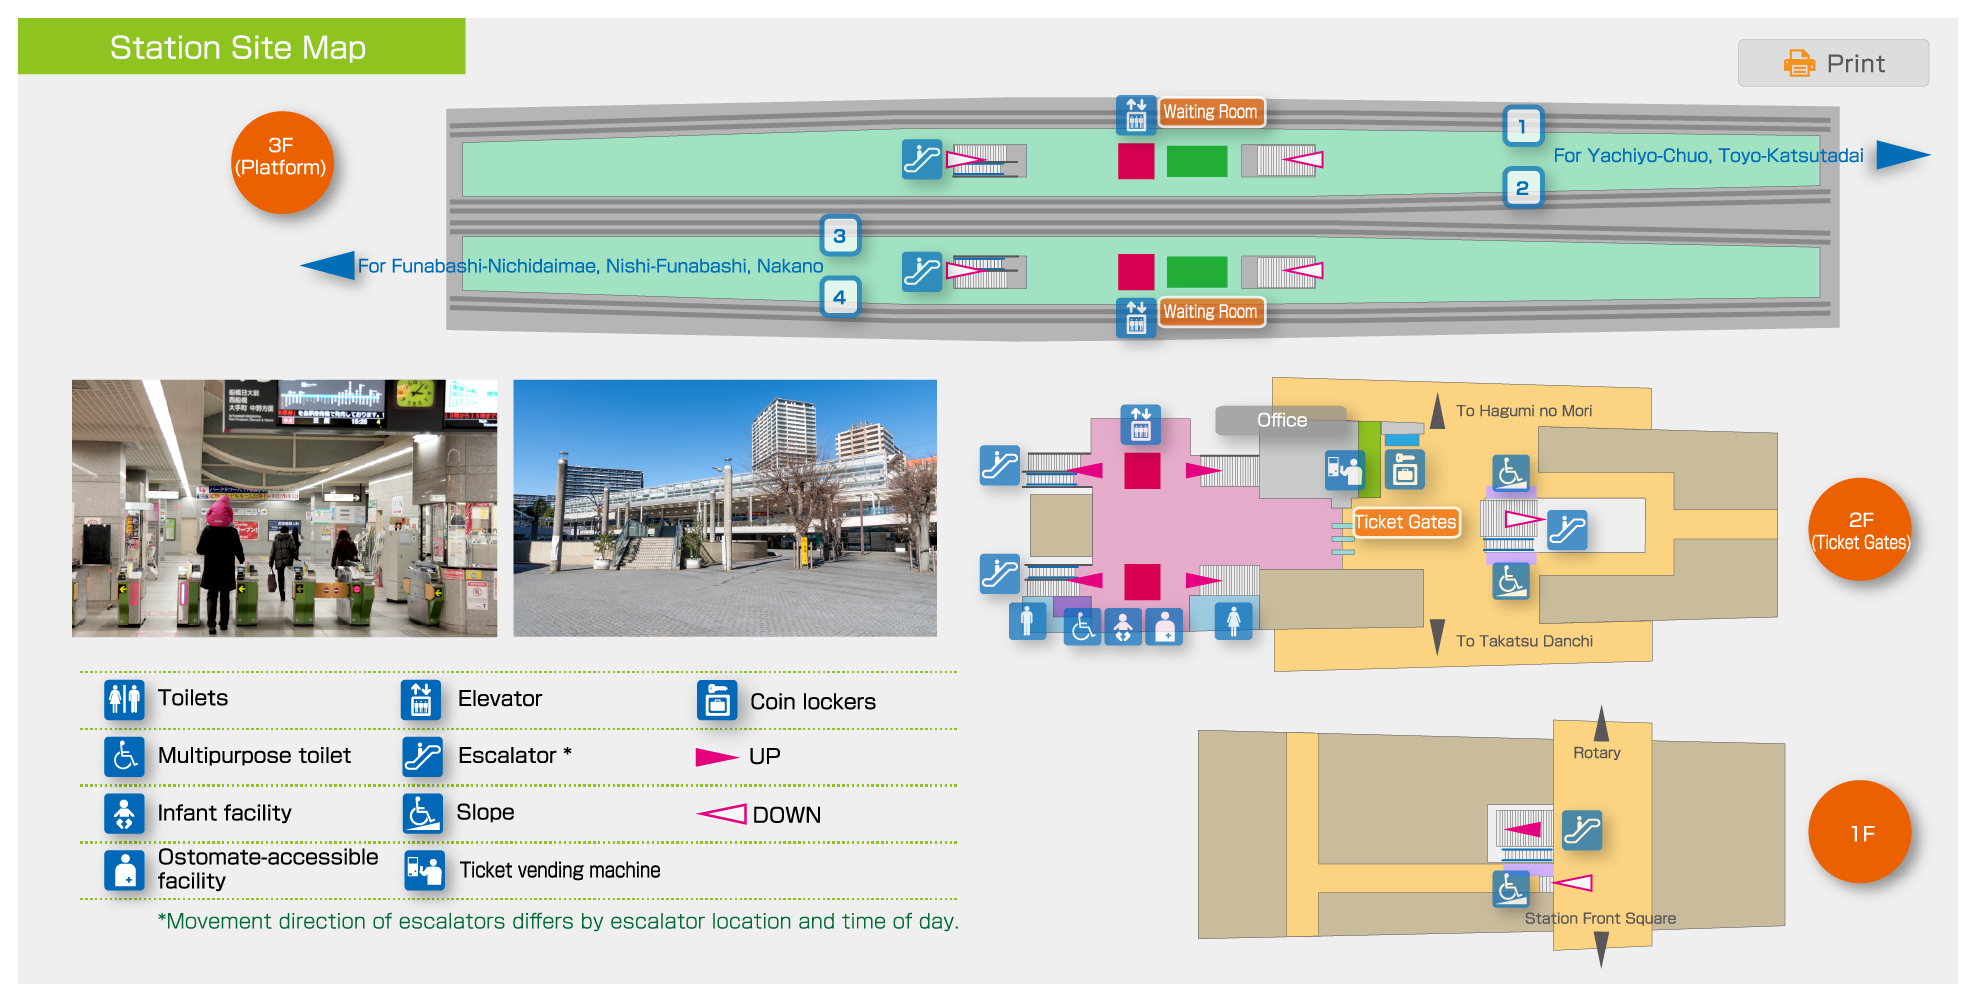1976x1002 pixels.
Task: Click the Office label on 2F map
Action: (1281, 420)
